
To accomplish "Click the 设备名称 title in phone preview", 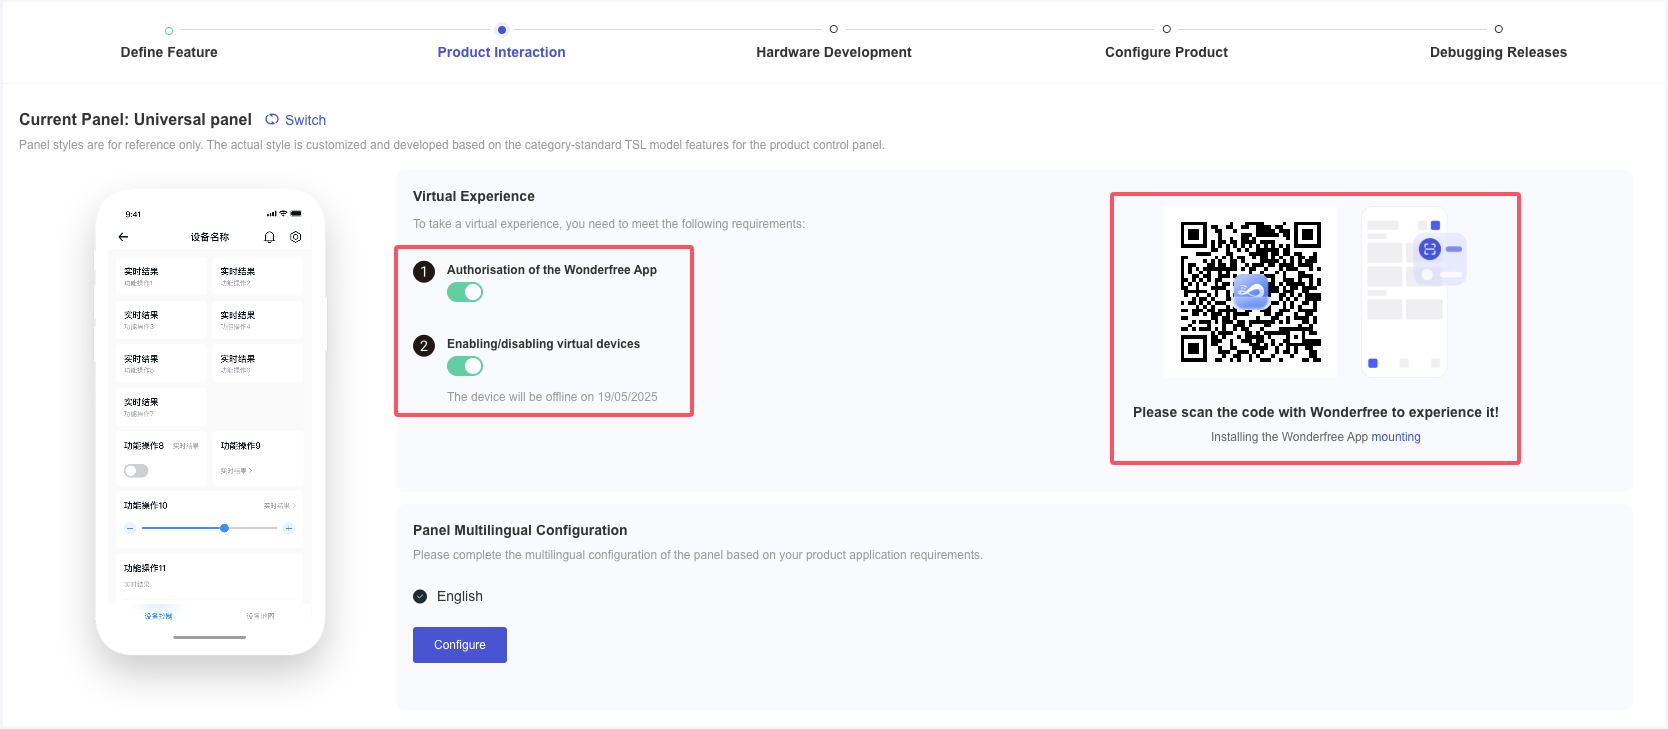I will pyautogui.click(x=210, y=237).
